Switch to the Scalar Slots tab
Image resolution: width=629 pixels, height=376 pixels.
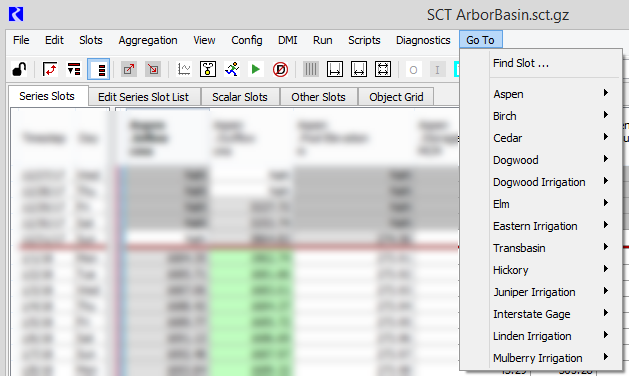239,97
